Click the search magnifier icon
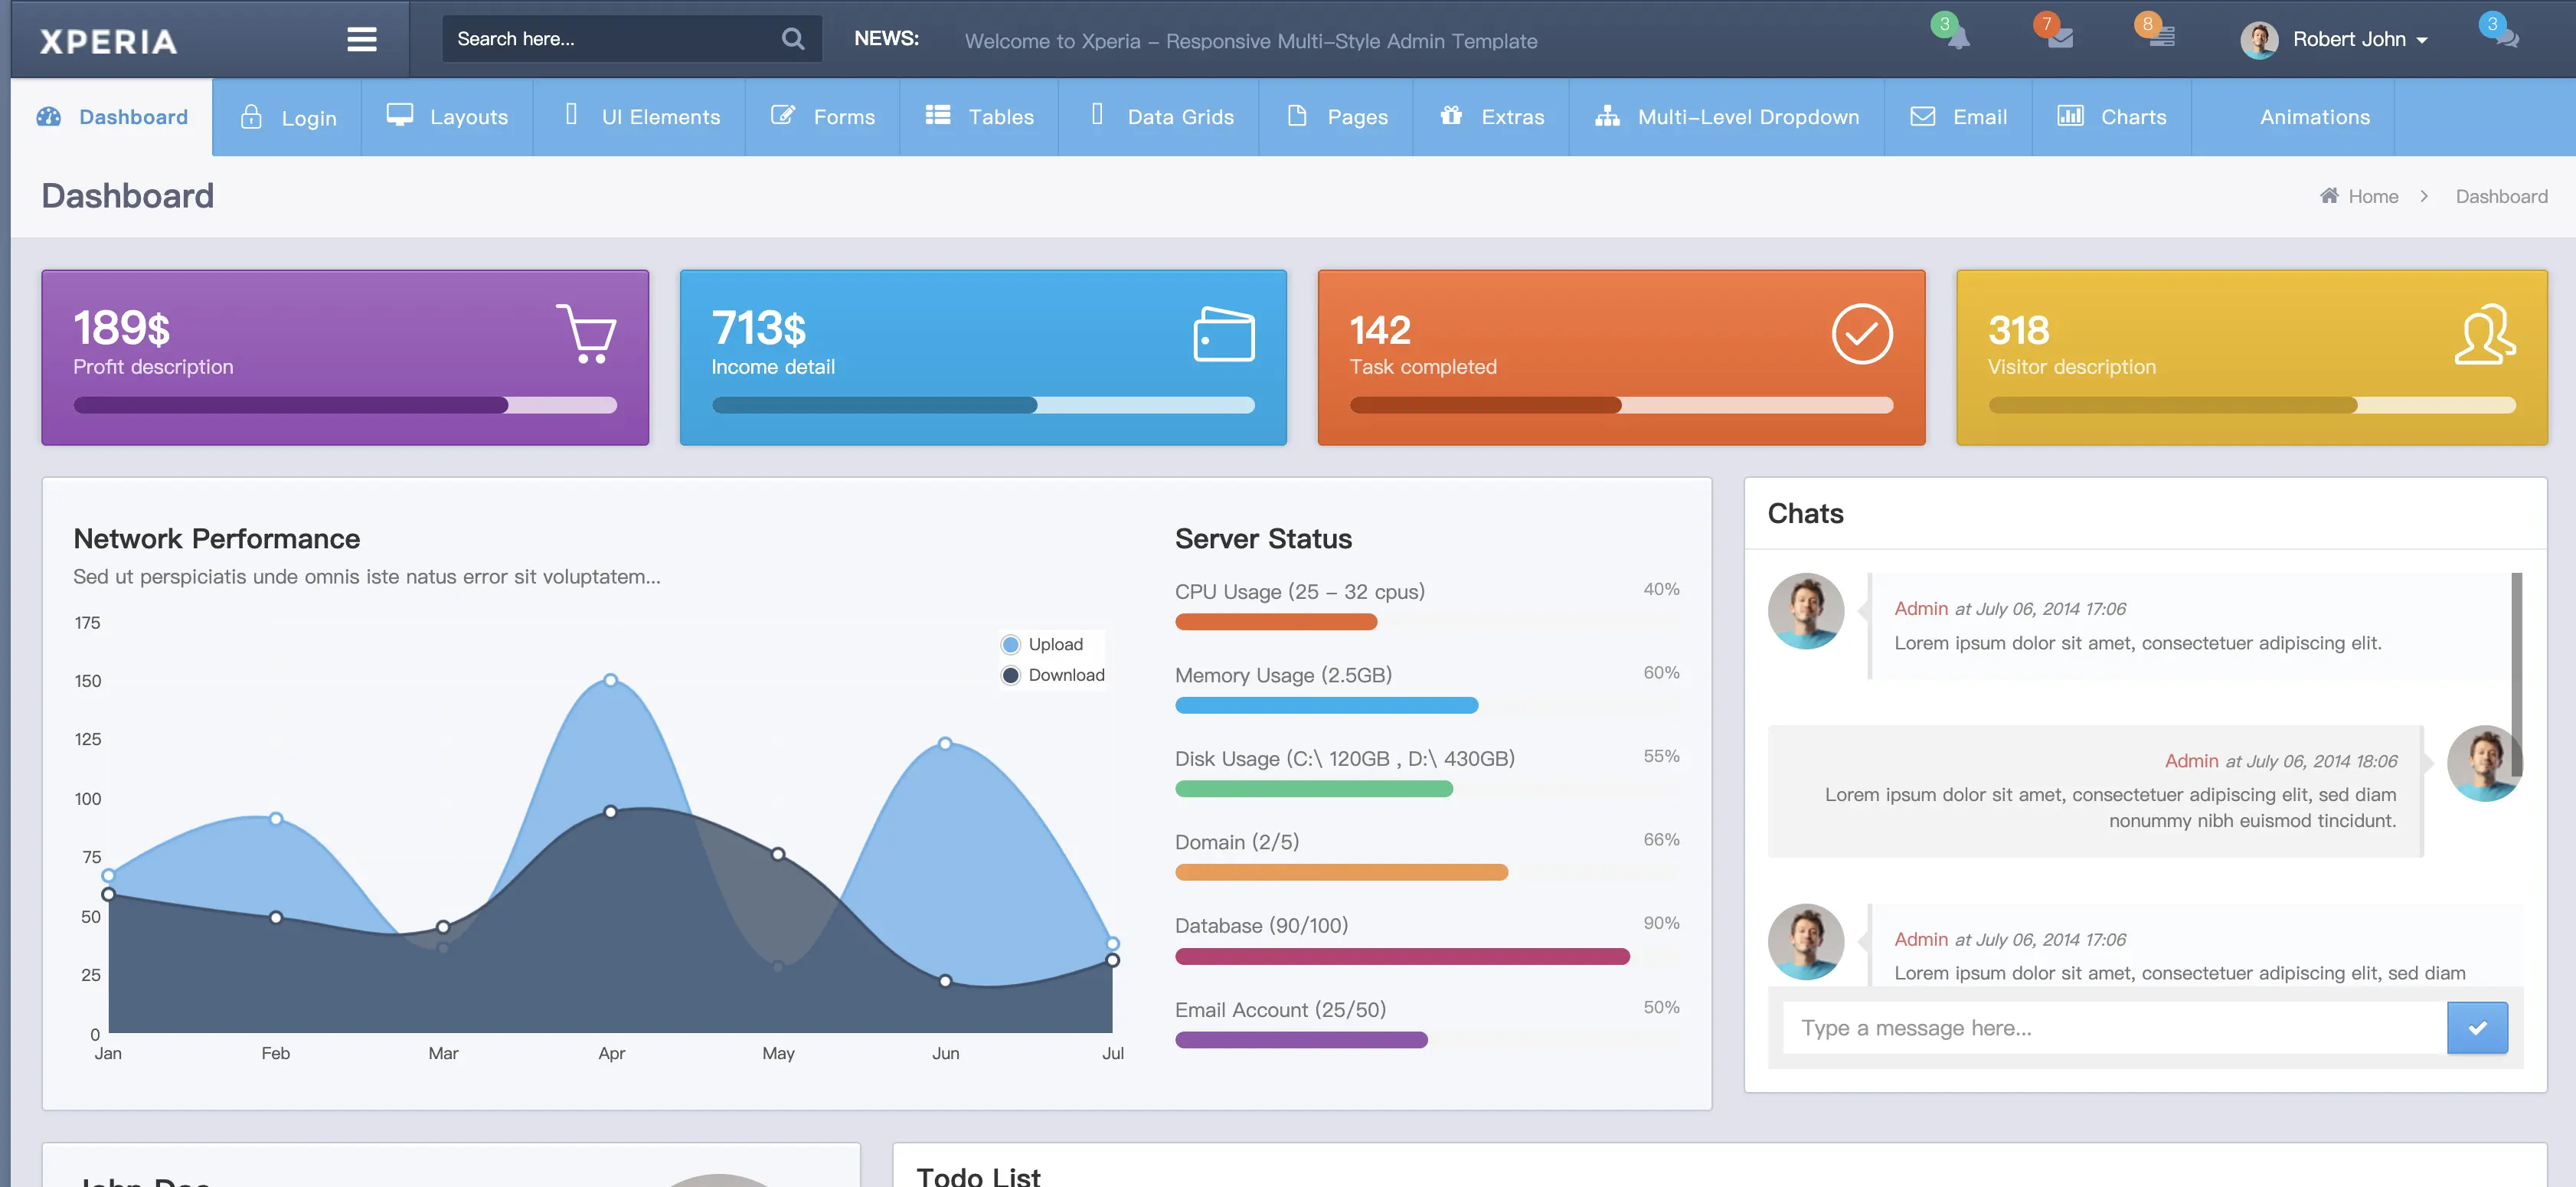The width and height of the screenshot is (2576, 1187). pyautogui.click(x=793, y=39)
